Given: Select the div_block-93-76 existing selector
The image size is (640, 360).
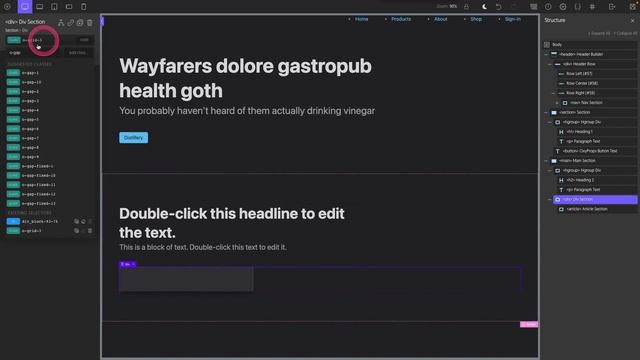Looking at the screenshot, I should [x=40, y=221].
